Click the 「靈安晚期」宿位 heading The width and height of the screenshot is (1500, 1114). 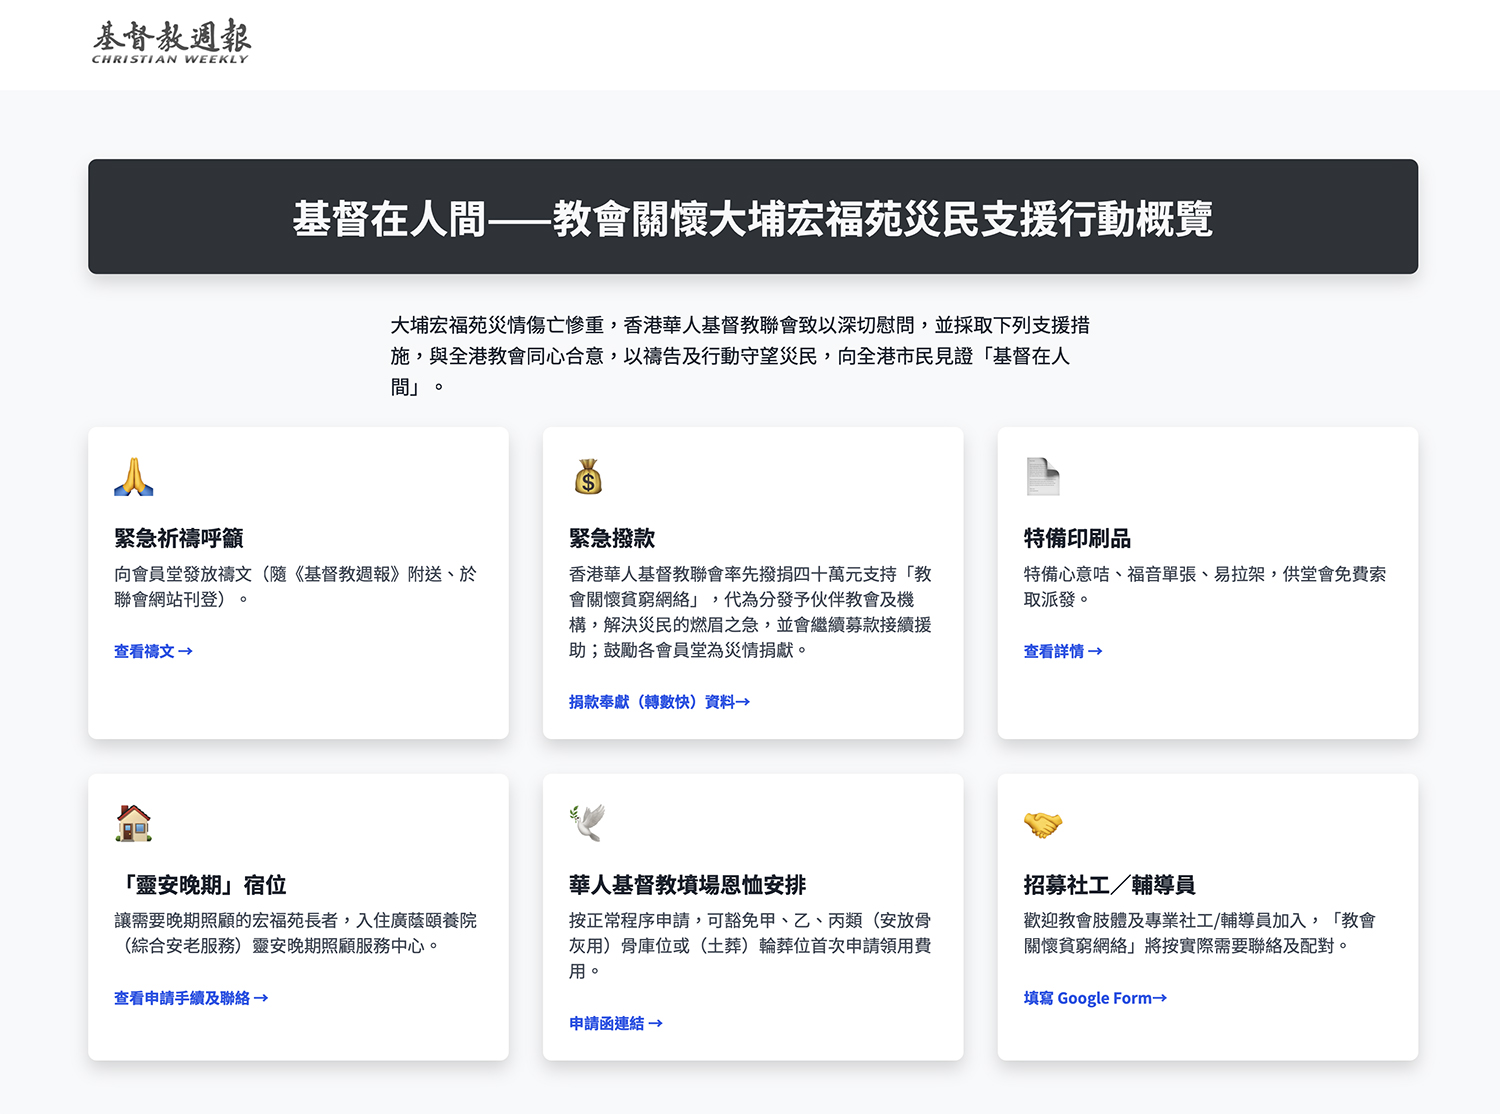201,885
